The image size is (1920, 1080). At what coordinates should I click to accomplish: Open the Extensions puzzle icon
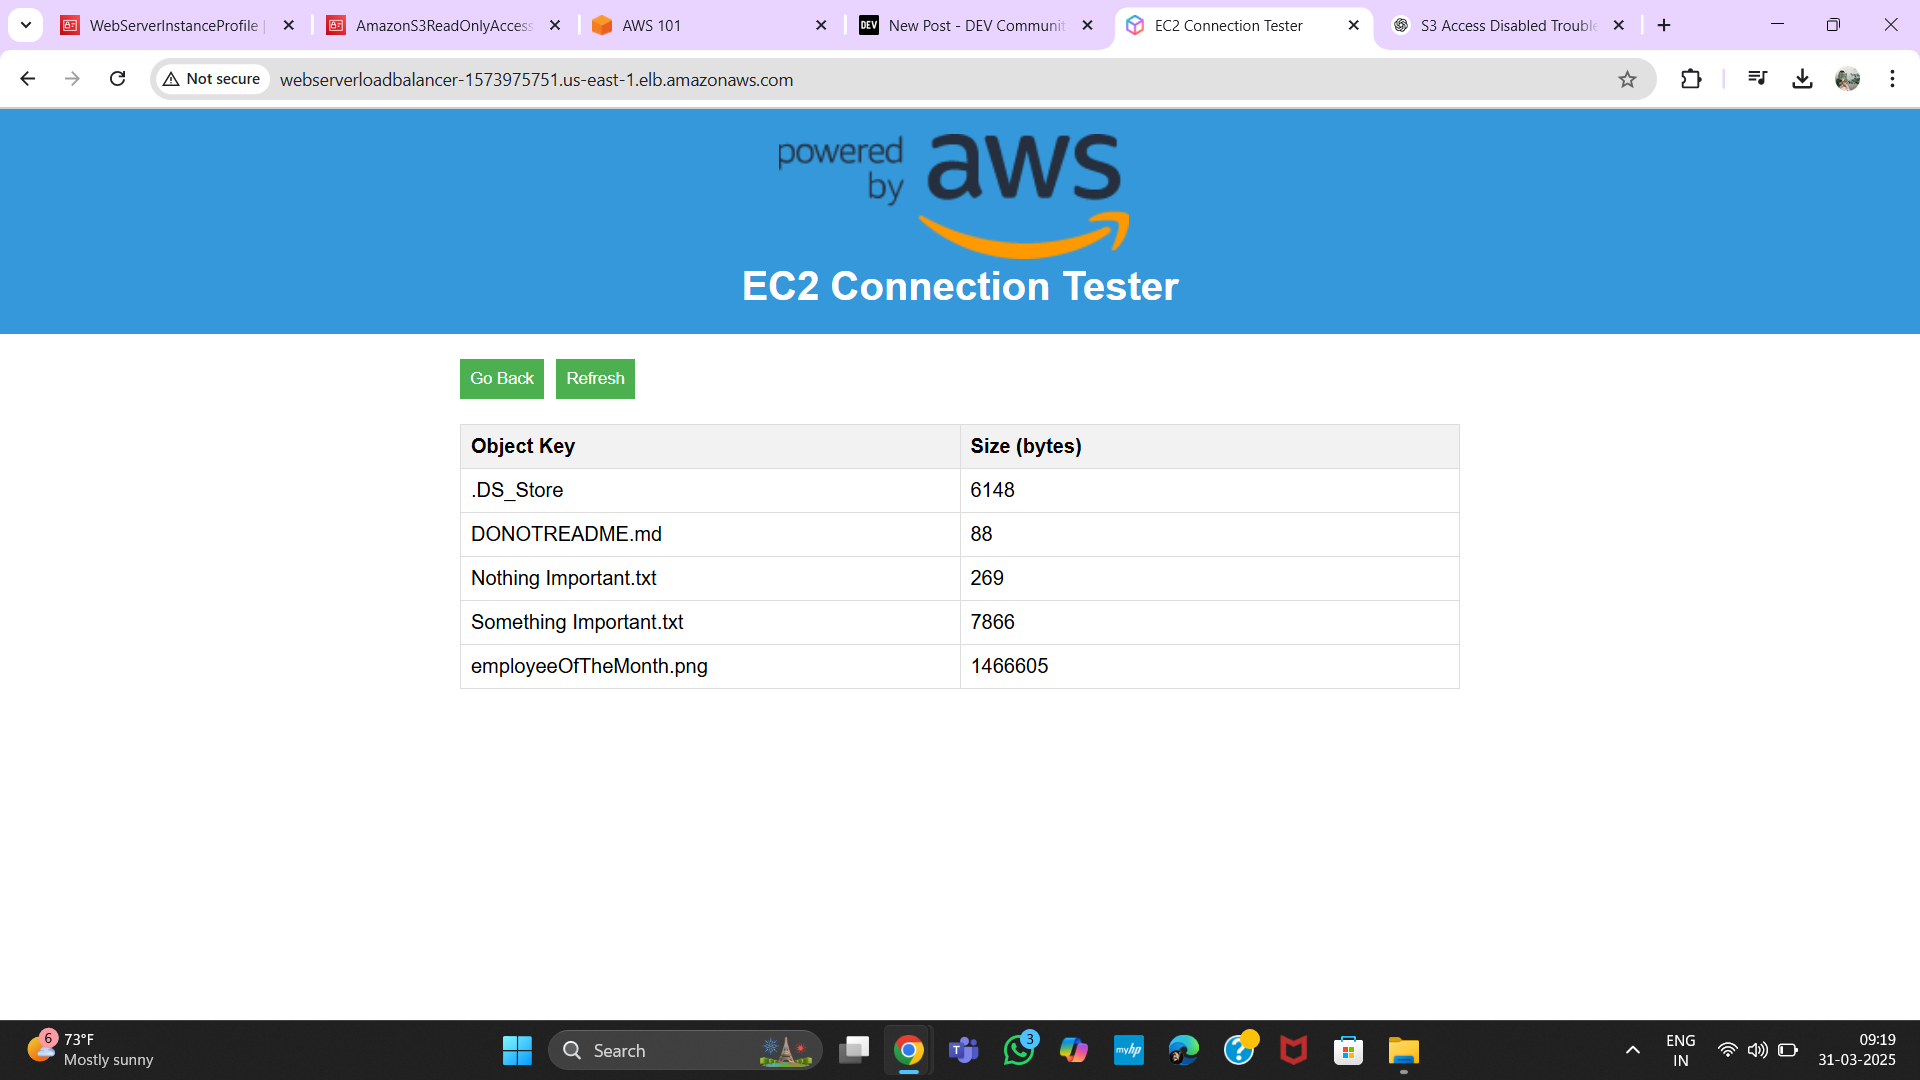pyautogui.click(x=1691, y=79)
